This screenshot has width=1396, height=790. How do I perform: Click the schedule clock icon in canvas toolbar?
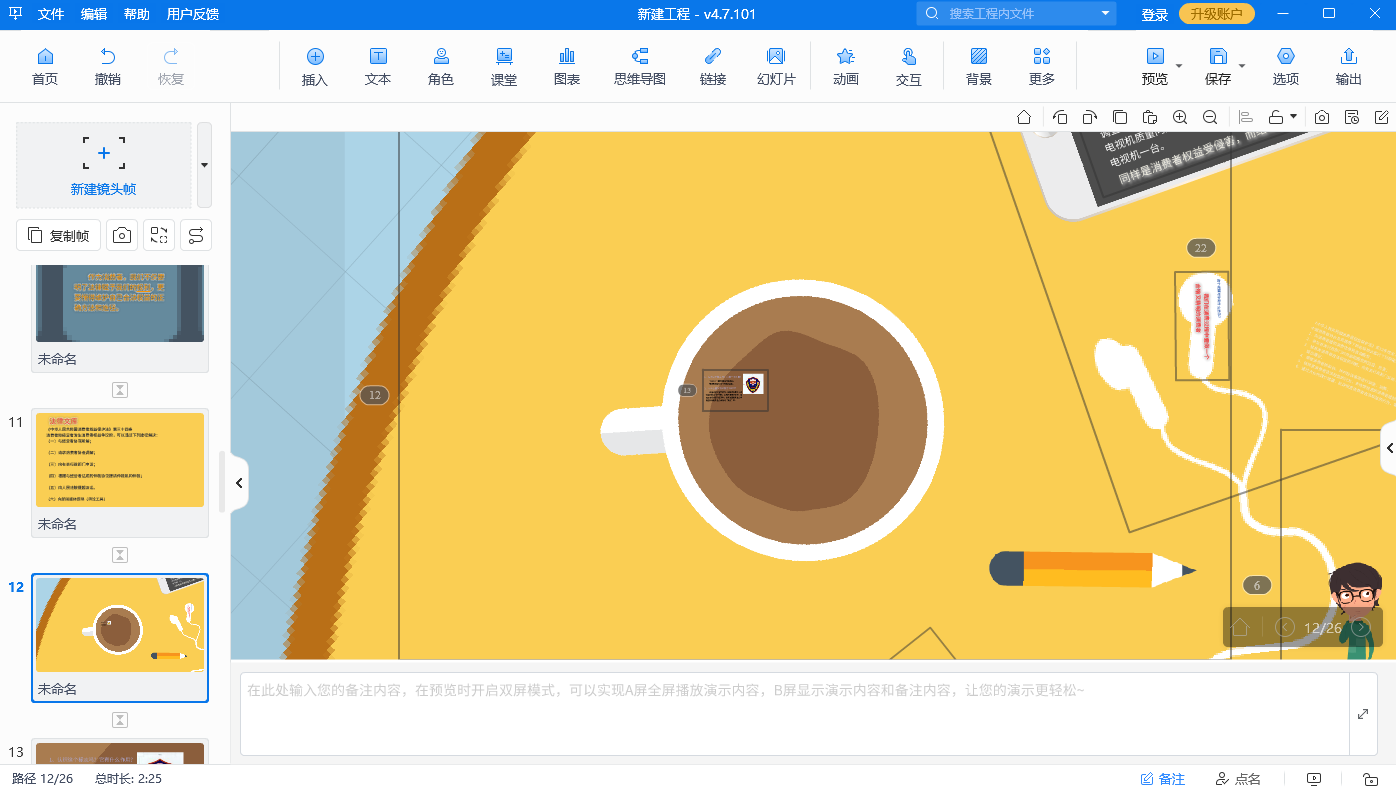pos(1352,117)
